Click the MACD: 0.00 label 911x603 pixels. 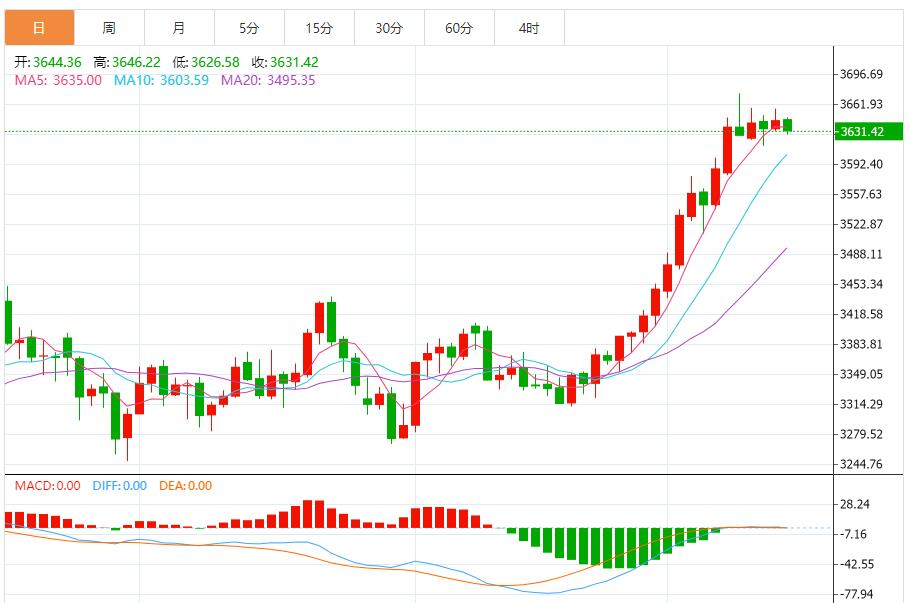47,486
